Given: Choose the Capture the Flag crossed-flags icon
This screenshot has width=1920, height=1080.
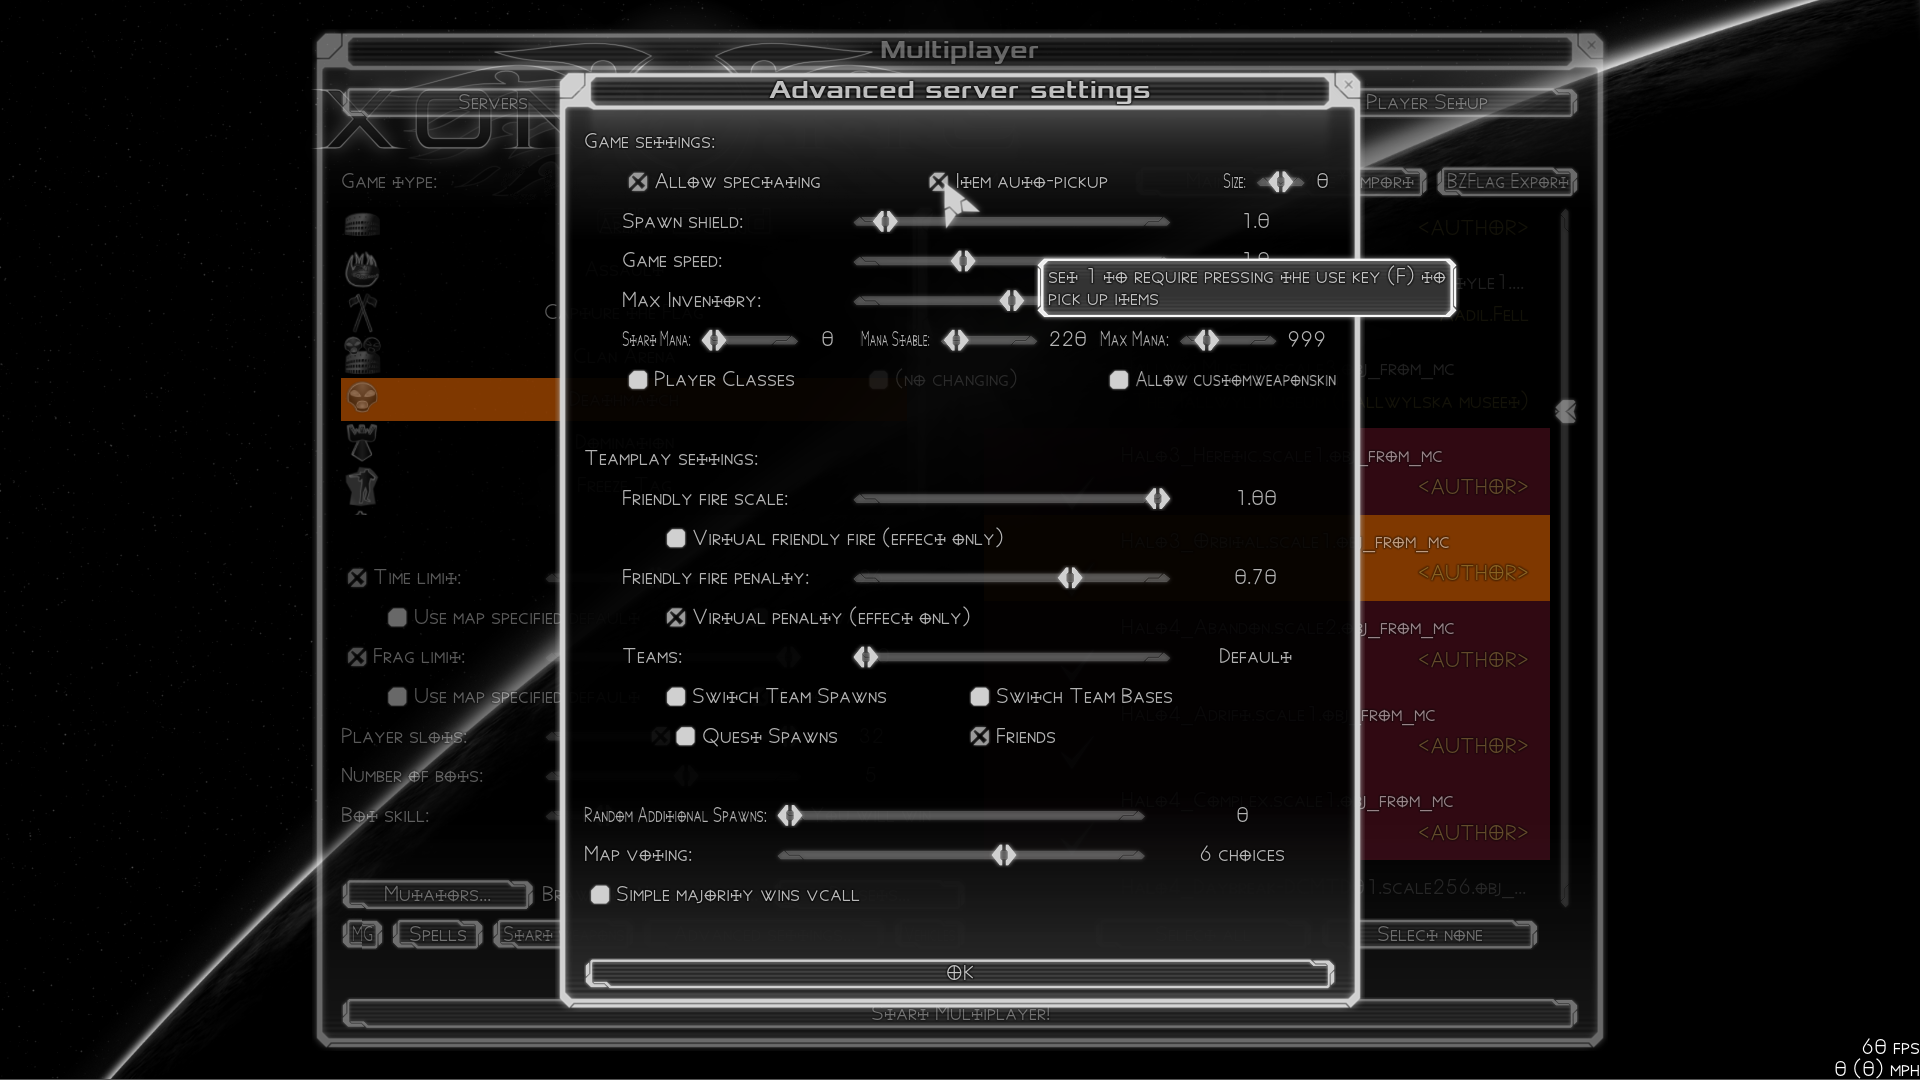Looking at the screenshot, I should pos(362,312).
